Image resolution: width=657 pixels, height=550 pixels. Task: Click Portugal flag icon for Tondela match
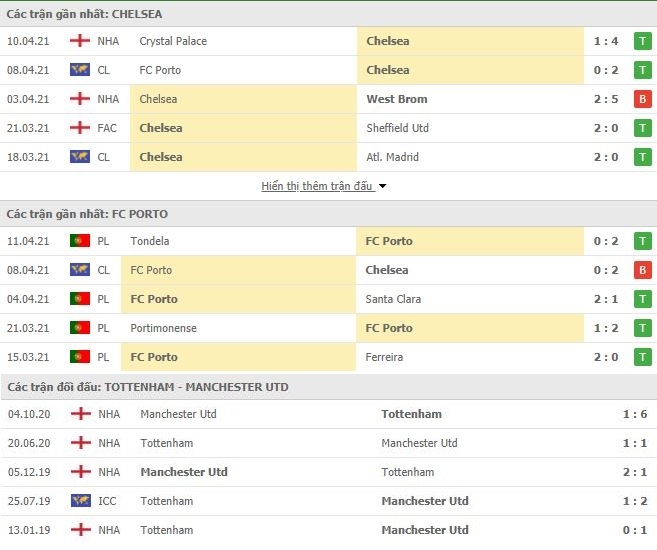[x=80, y=241]
